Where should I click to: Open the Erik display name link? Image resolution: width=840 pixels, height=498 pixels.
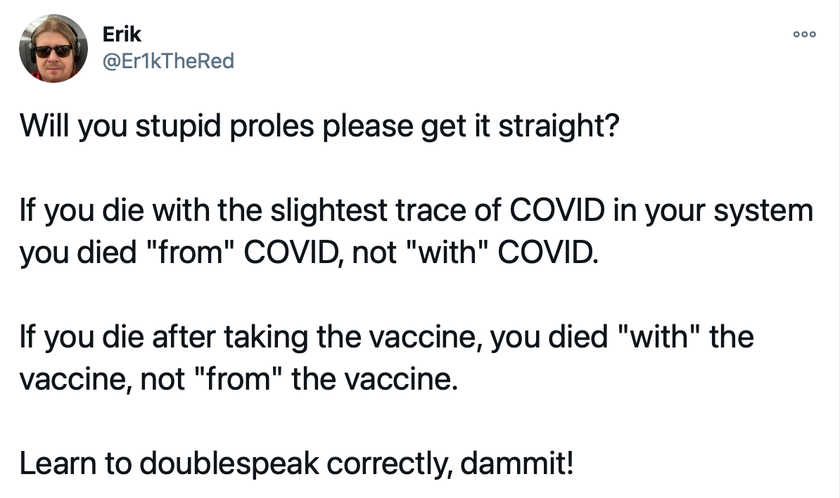tap(122, 34)
